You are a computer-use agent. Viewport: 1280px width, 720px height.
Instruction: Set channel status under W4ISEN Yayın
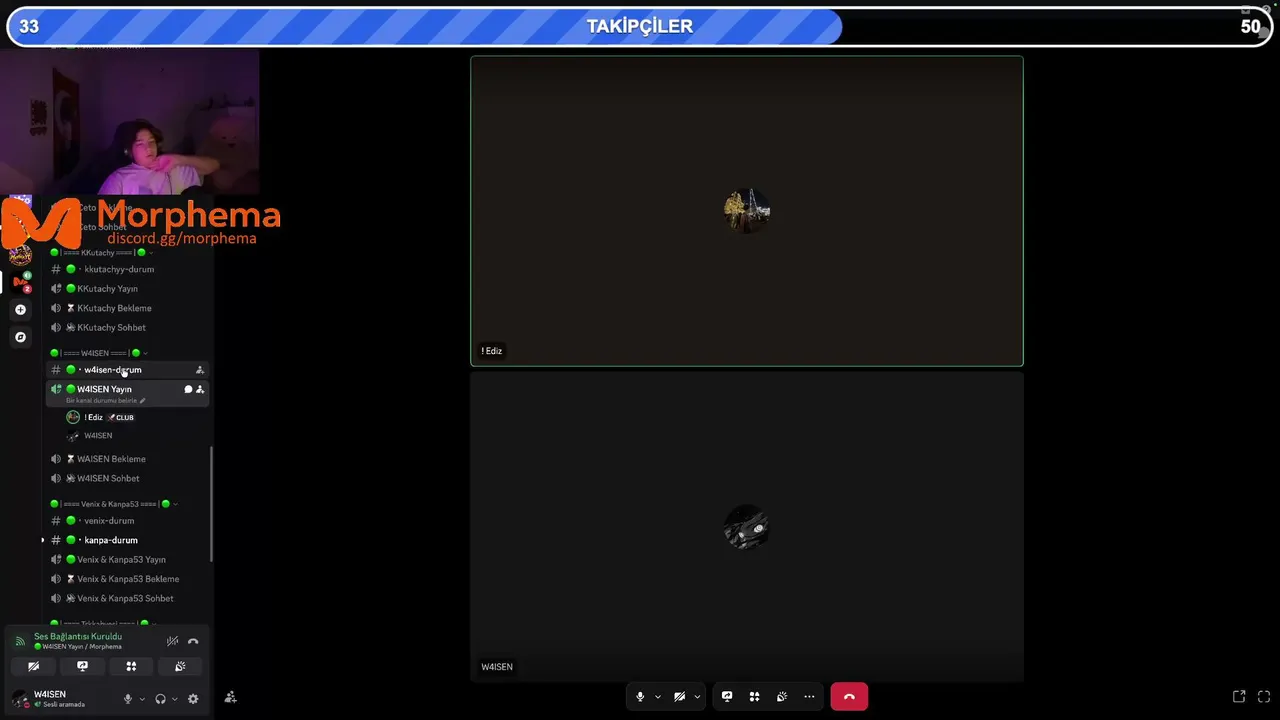point(105,401)
